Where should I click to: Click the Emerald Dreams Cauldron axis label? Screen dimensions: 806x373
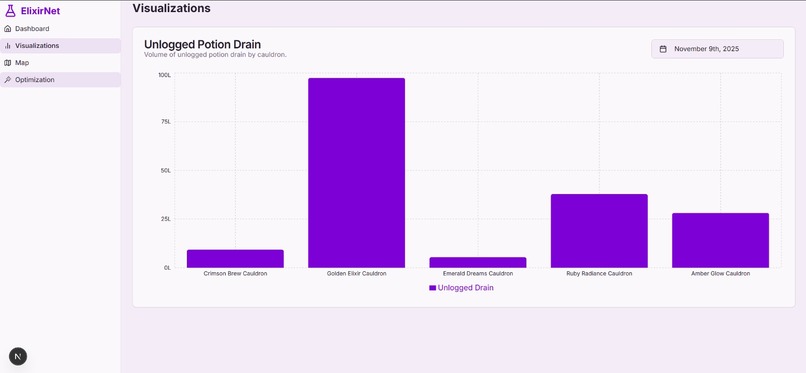[478, 274]
